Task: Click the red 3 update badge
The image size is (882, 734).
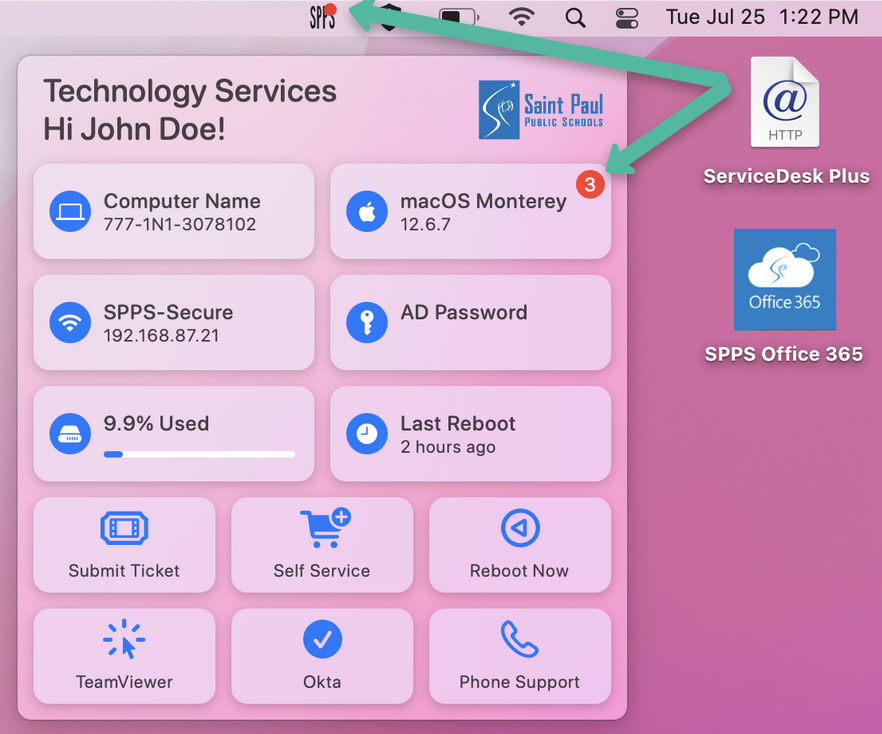Action: coord(590,184)
